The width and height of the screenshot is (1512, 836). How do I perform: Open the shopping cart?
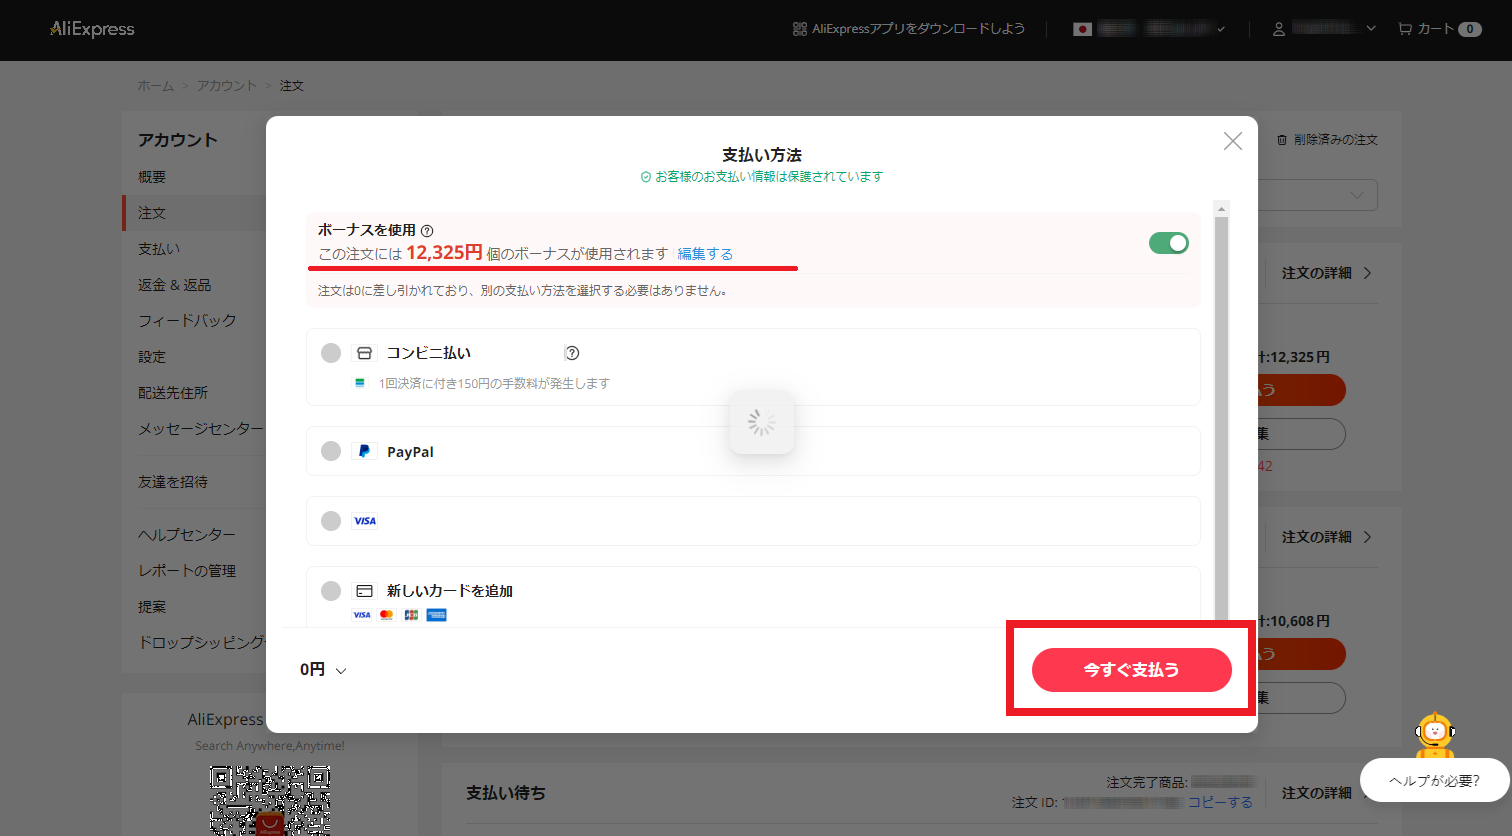pyautogui.click(x=1439, y=29)
